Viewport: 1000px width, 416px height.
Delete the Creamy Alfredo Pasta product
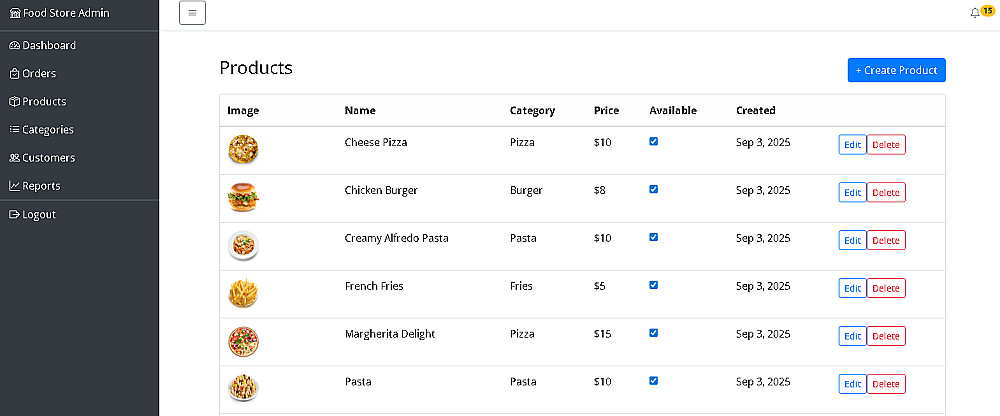pos(886,240)
